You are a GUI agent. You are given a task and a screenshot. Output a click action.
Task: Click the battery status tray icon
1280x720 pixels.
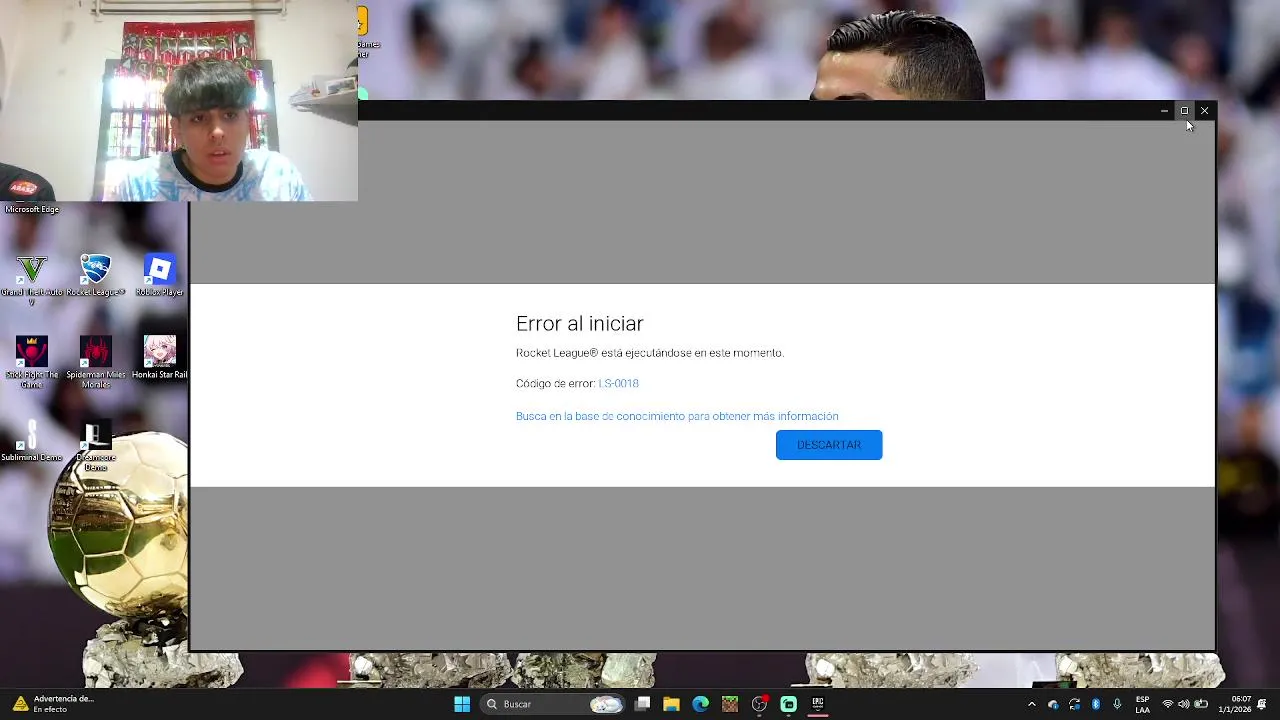click(1202, 704)
